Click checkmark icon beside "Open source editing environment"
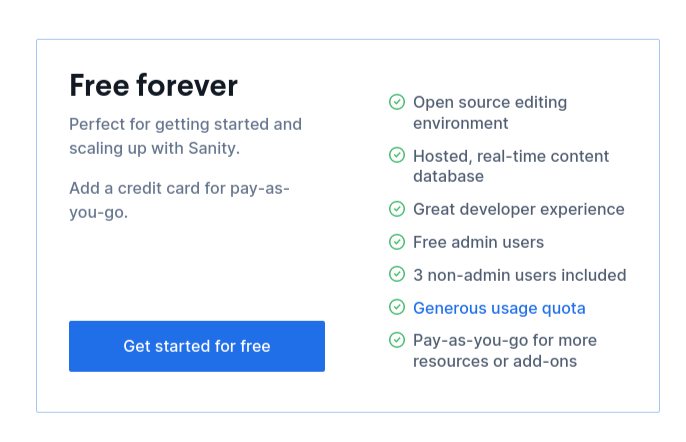 click(x=397, y=102)
